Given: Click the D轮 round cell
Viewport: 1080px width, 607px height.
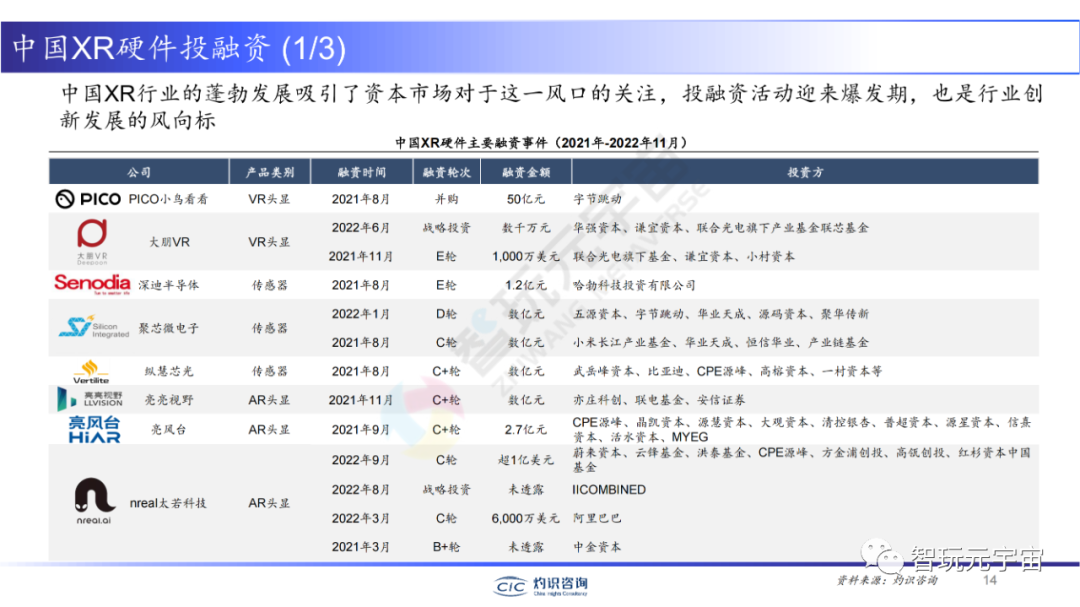Looking at the screenshot, I should tap(446, 313).
